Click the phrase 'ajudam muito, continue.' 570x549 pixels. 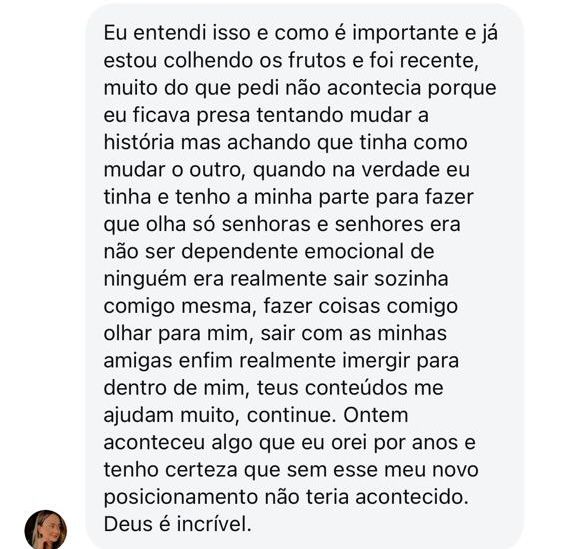click(x=220, y=415)
